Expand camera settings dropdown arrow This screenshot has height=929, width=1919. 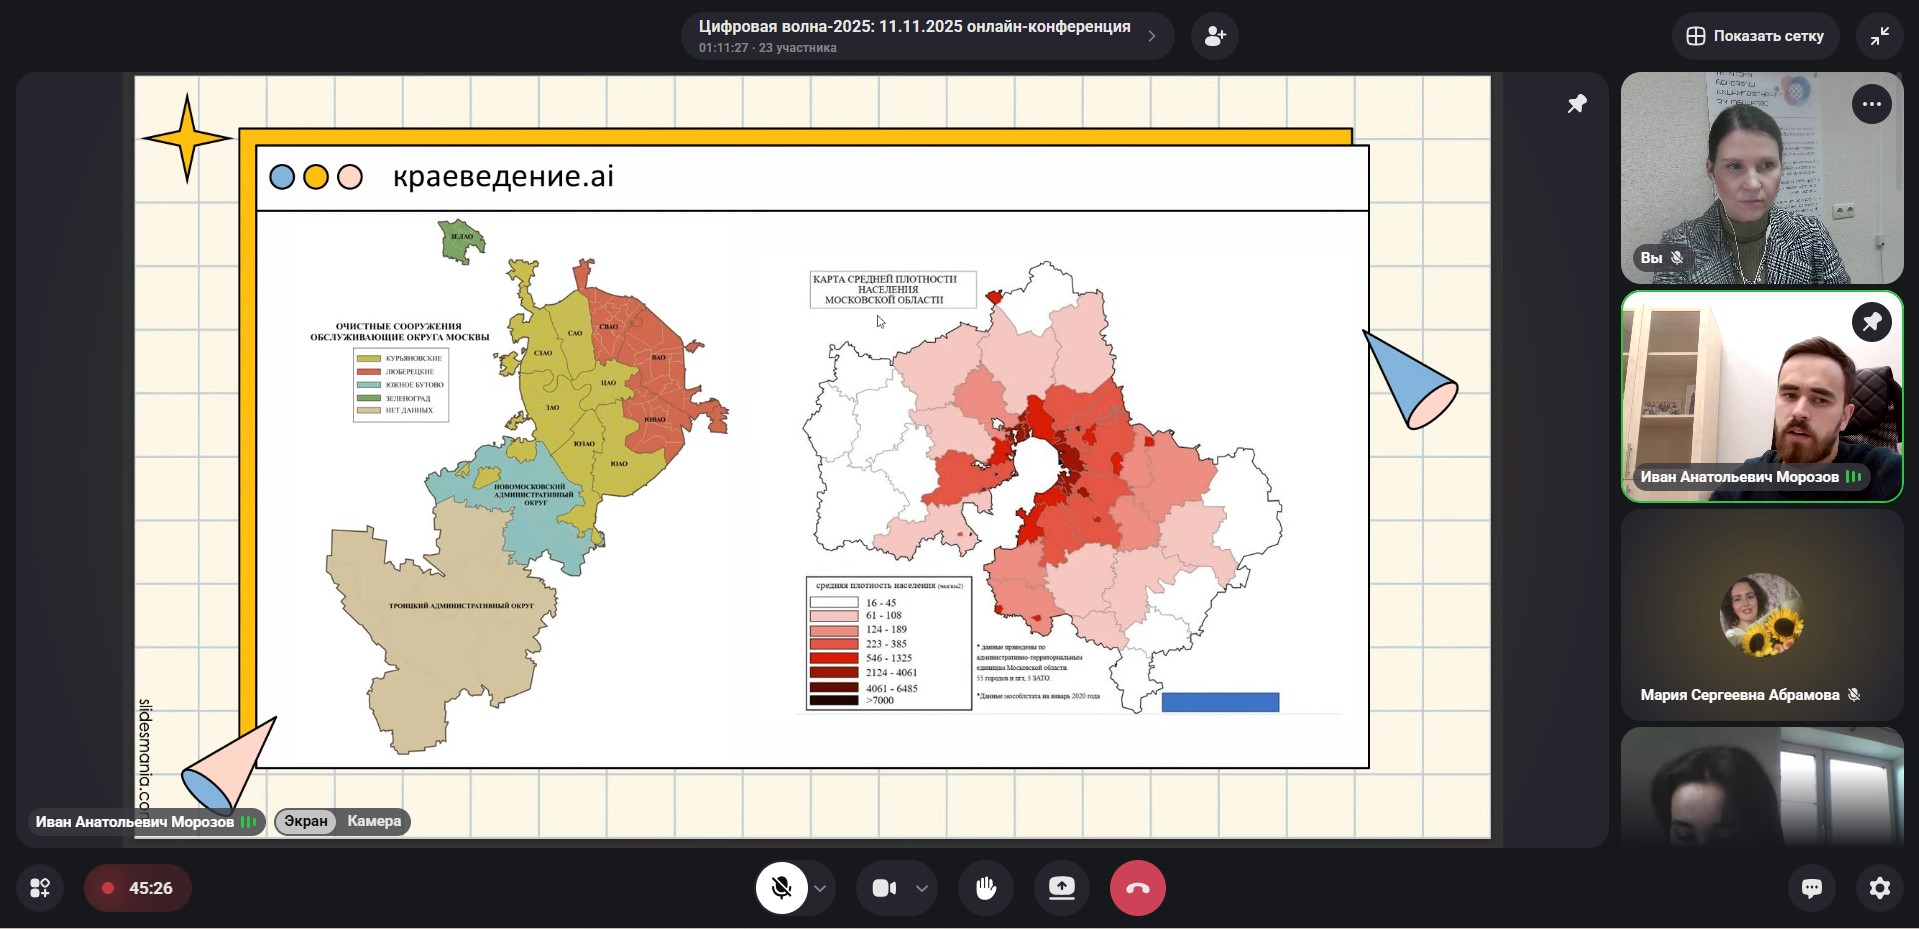(922, 888)
